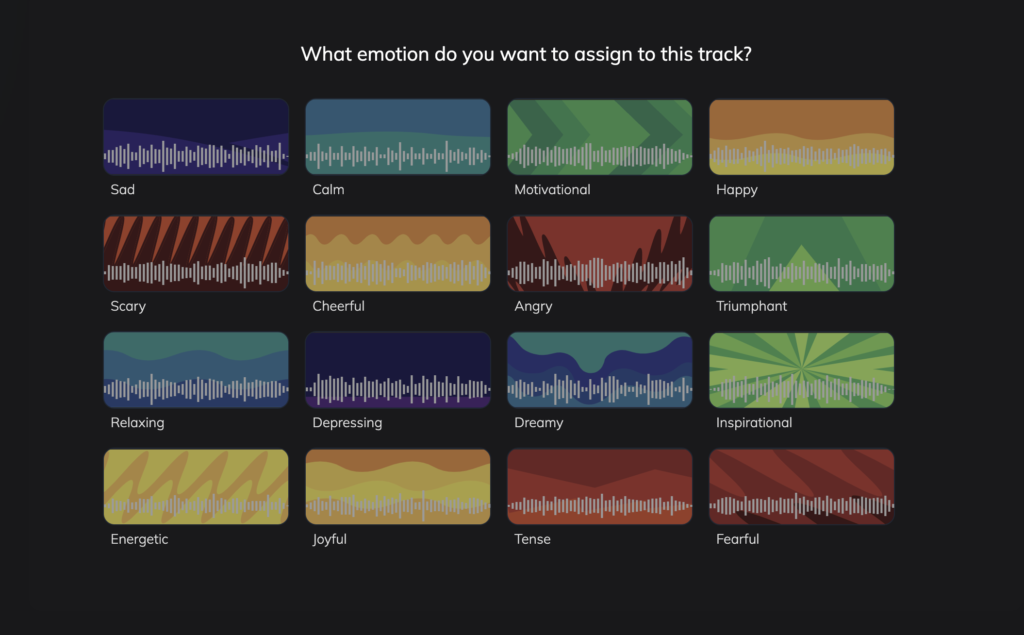Choose the Relaxing waveform card
This screenshot has height=635, width=1024.
[x=196, y=370]
